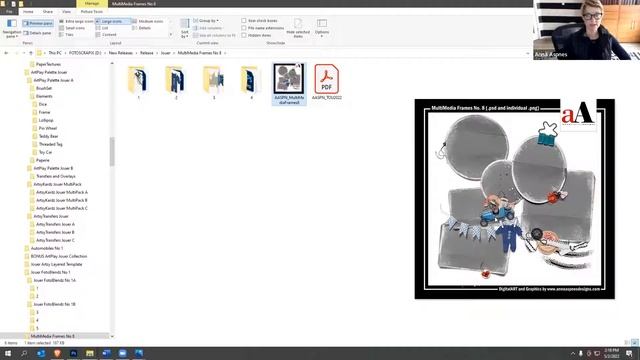This screenshot has height=360, width=640.
Task: Open the Windows Start menu
Action: coord(8,353)
